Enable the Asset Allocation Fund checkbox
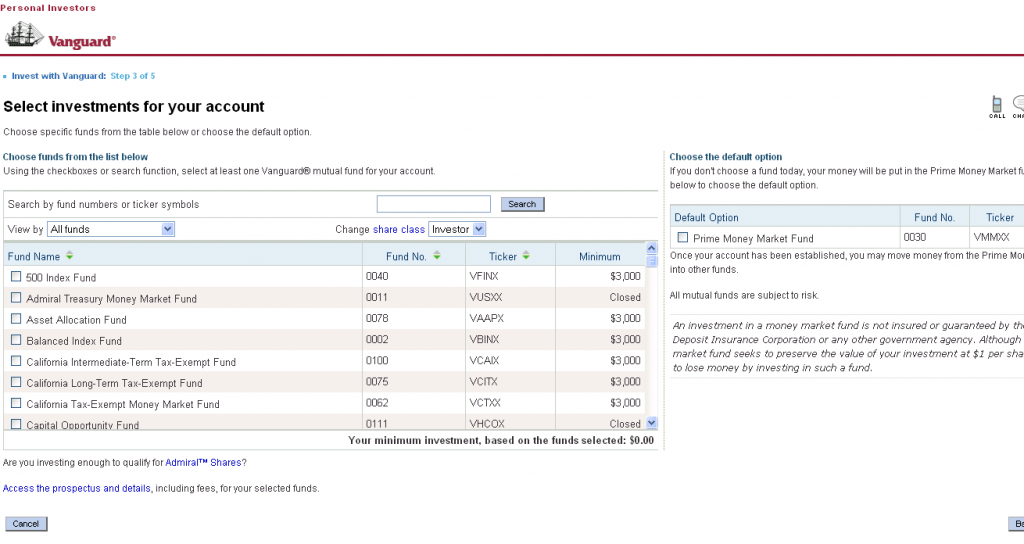 click(16, 319)
